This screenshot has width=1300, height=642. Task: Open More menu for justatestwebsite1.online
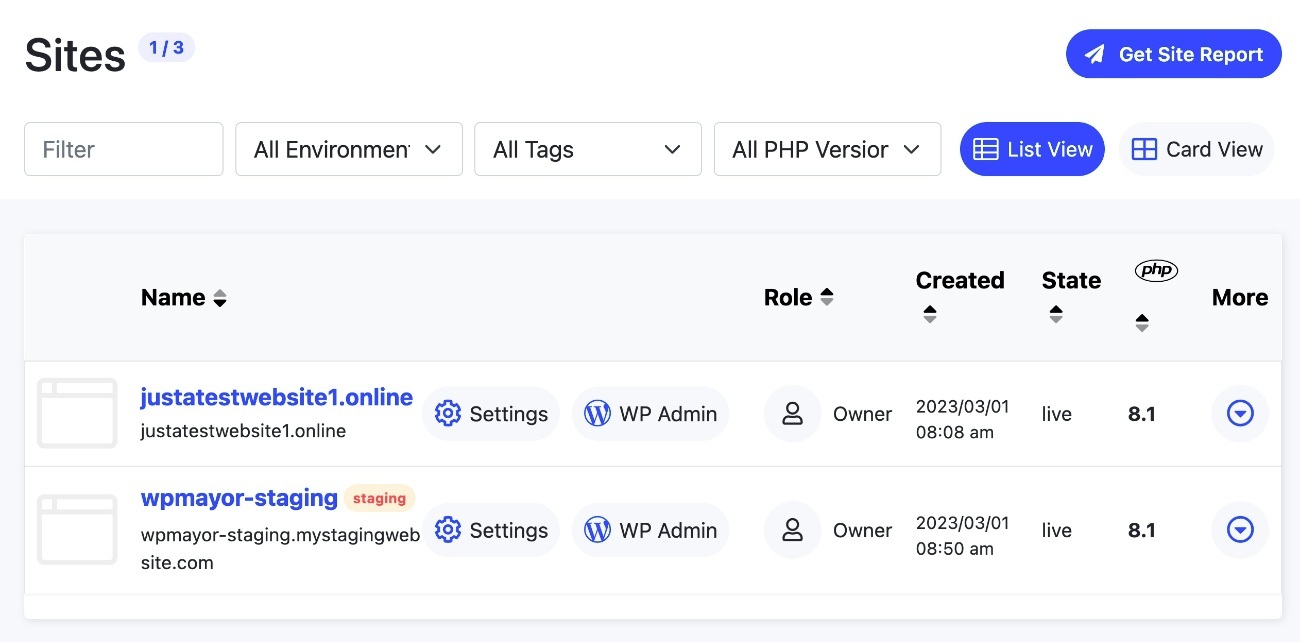coord(1240,413)
